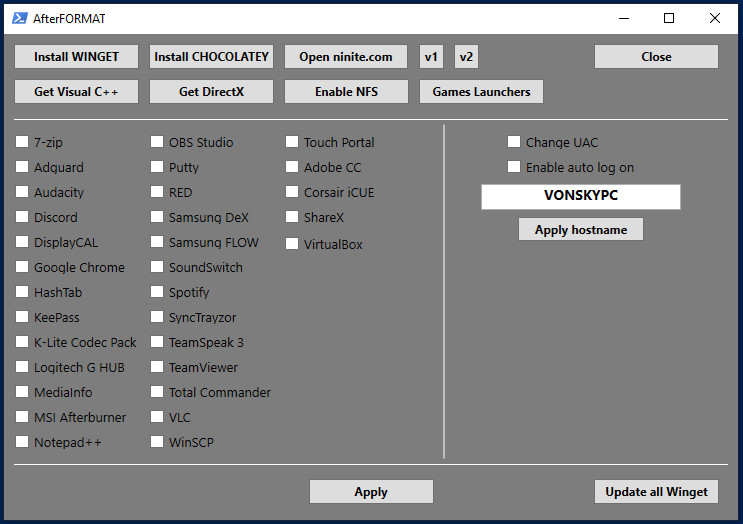
Task: Check the MediaInfo checkbox
Action: tap(22, 392)
